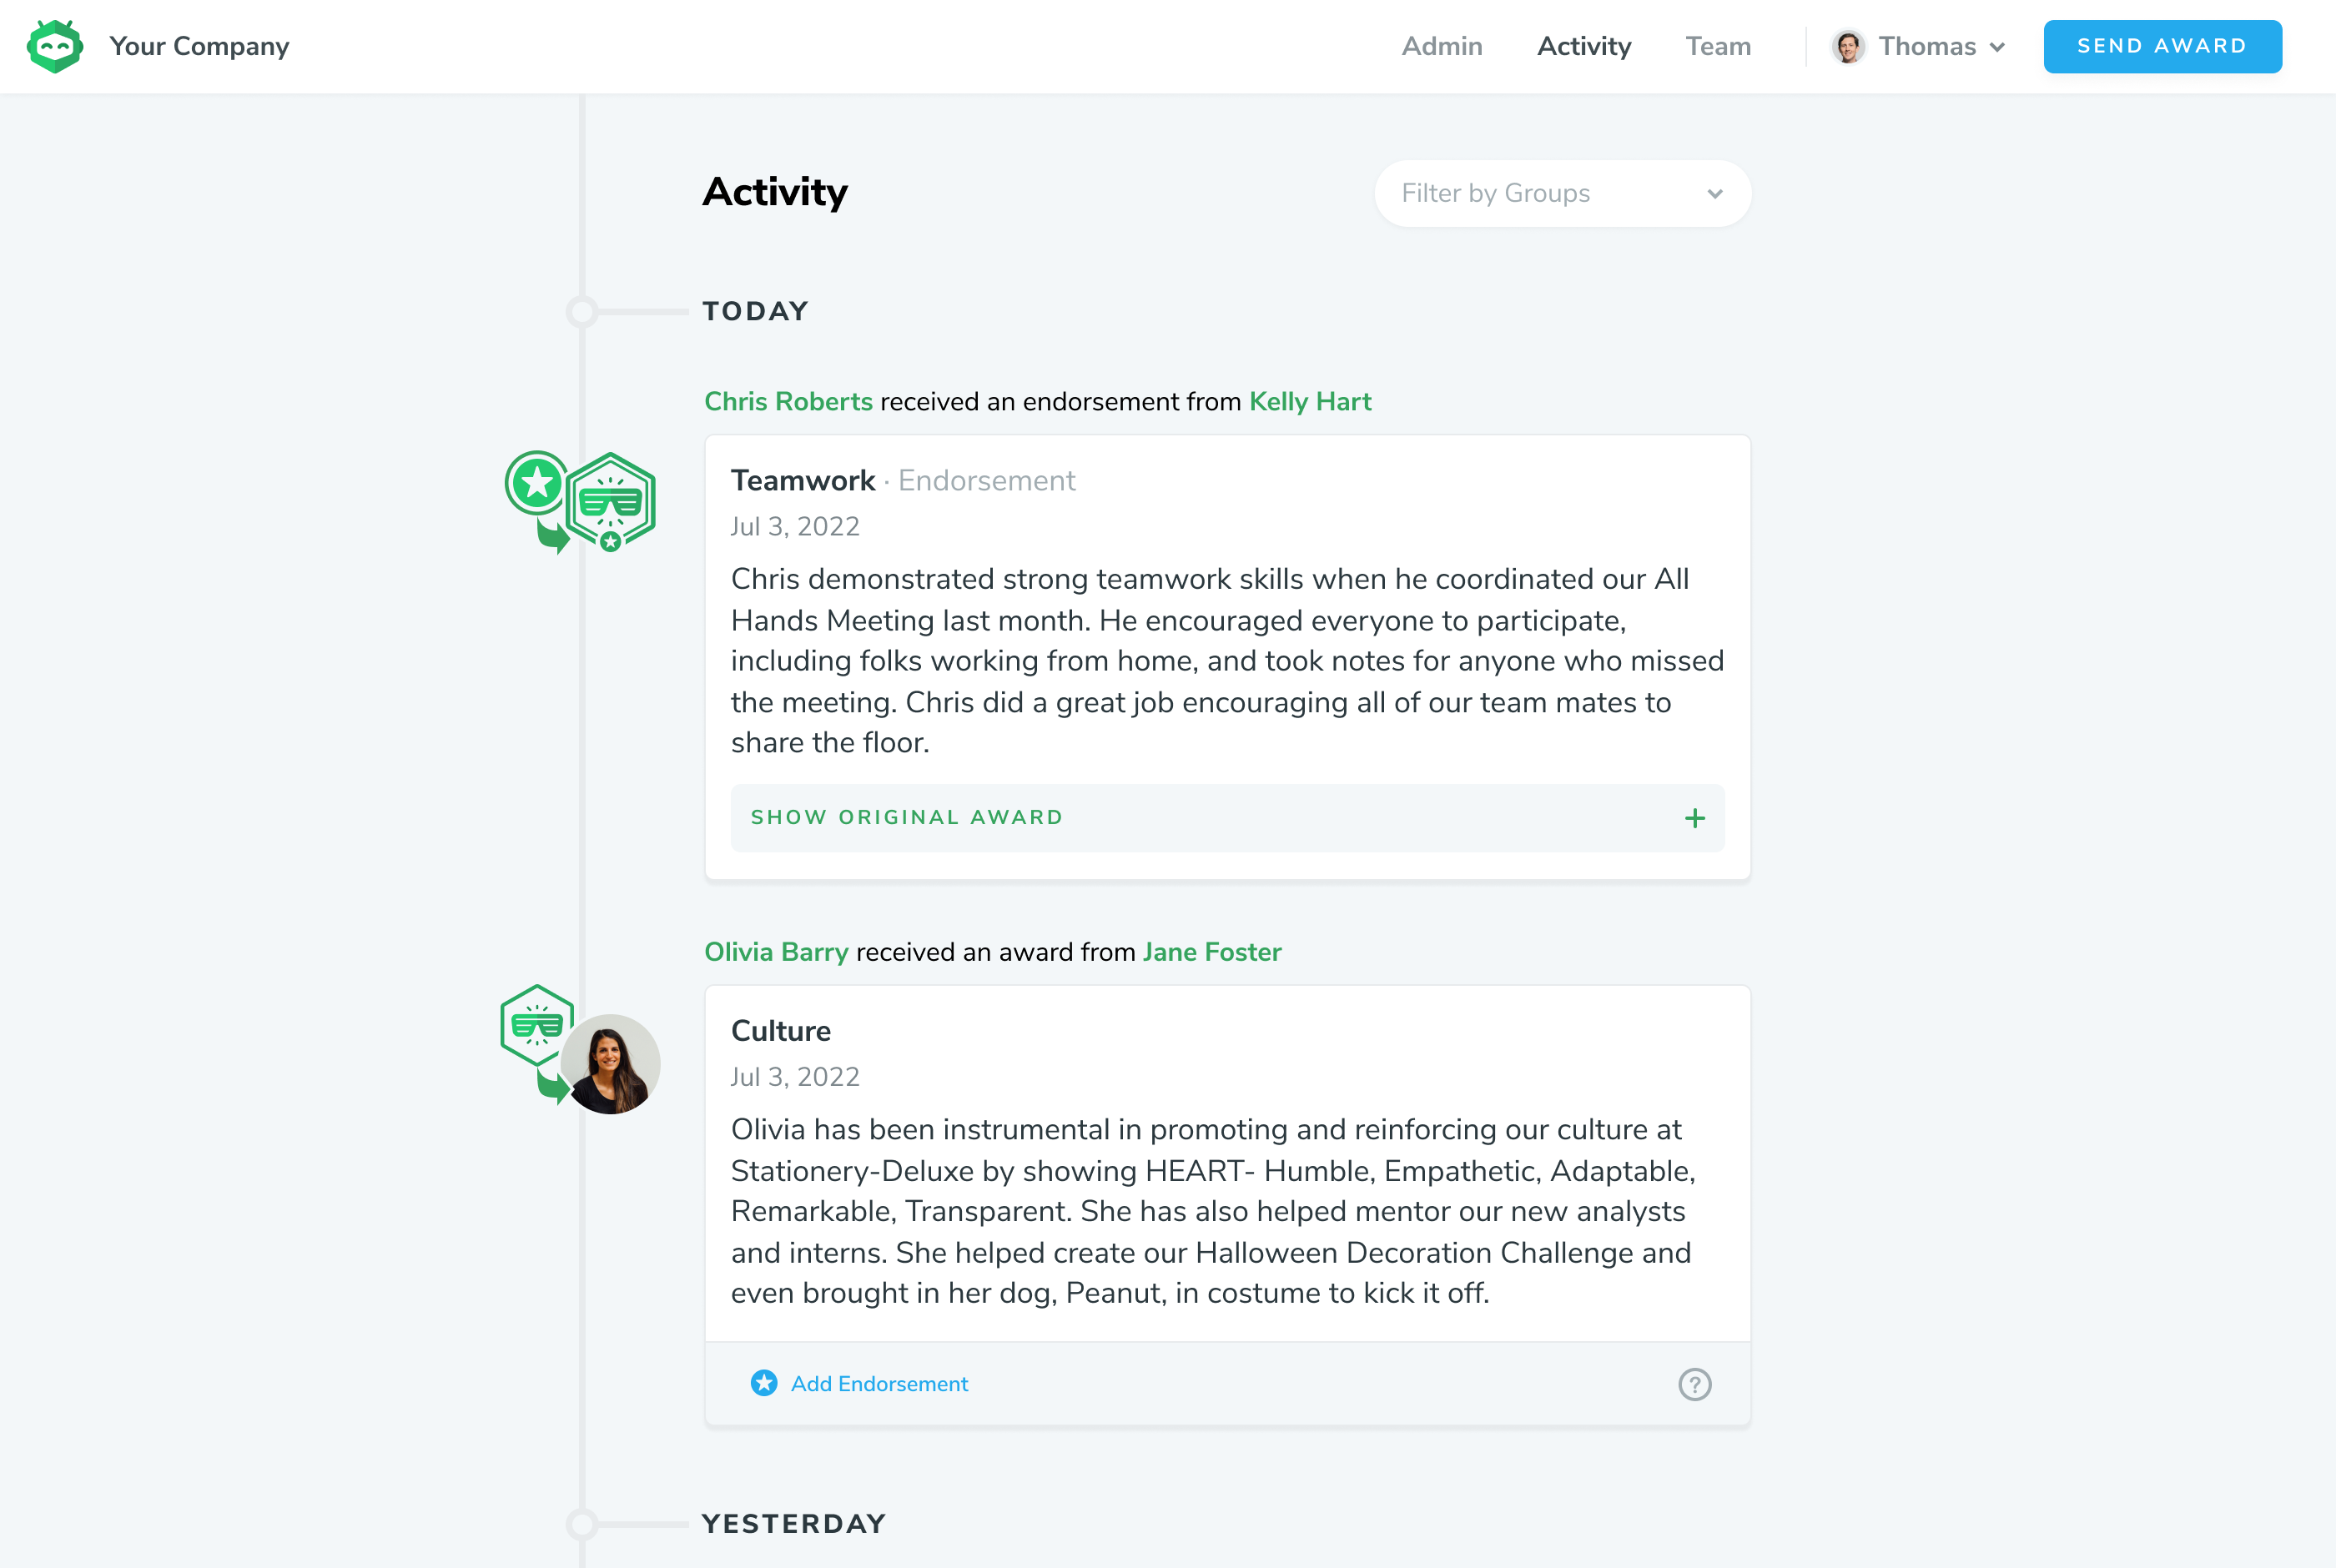This screenshot has width=2336, height=1568.
Task: Click the Teamwork sunglasses hexagon badge
Action: (x=611, y=500)
